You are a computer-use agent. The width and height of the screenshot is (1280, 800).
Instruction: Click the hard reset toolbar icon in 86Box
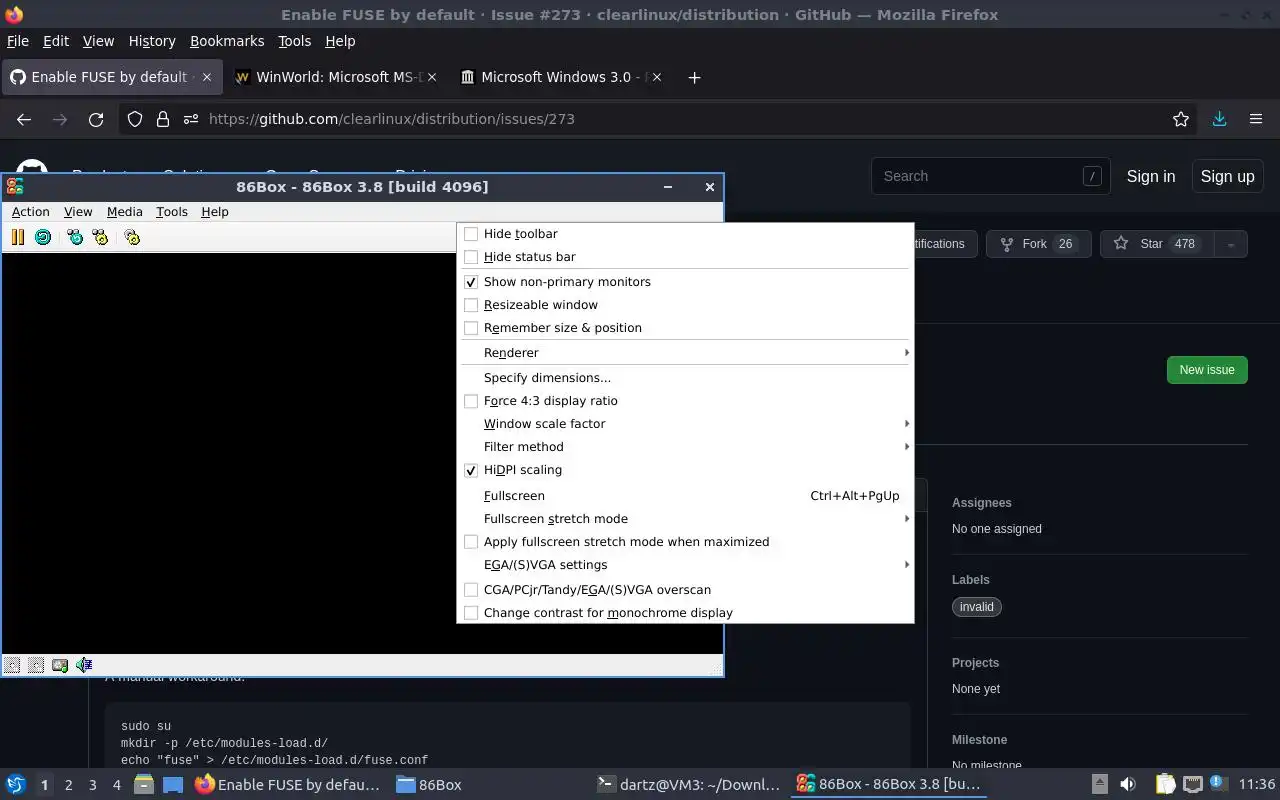point(43,237)
